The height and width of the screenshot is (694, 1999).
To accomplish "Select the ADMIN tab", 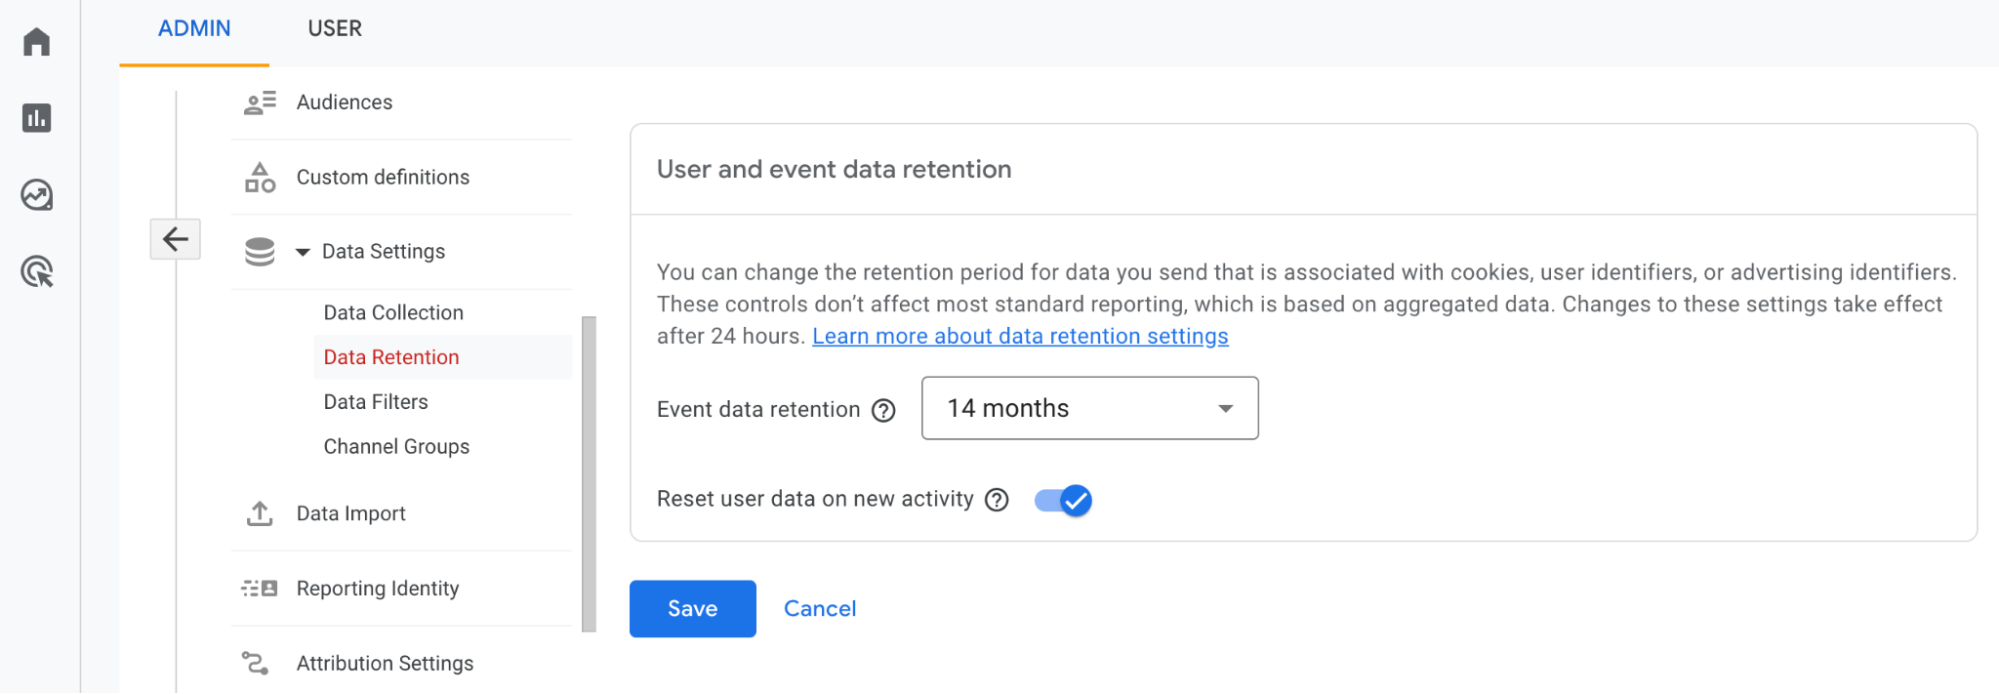I will [193, 28].
